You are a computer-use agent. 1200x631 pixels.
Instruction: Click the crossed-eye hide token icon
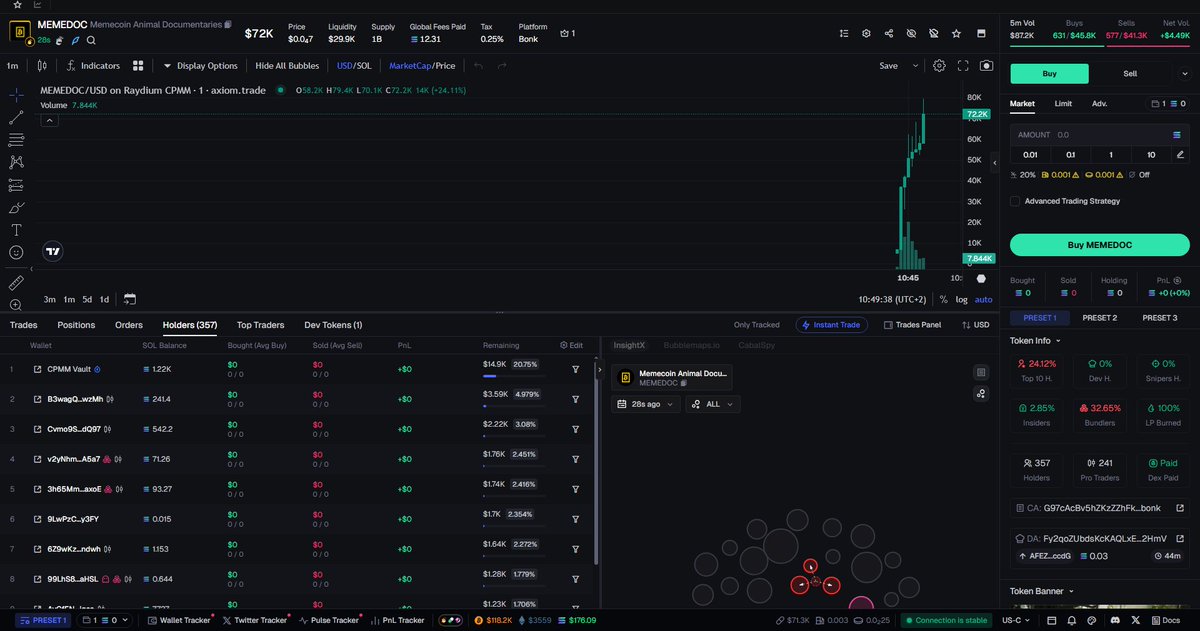pyautogui.click(x=911, y=33)
